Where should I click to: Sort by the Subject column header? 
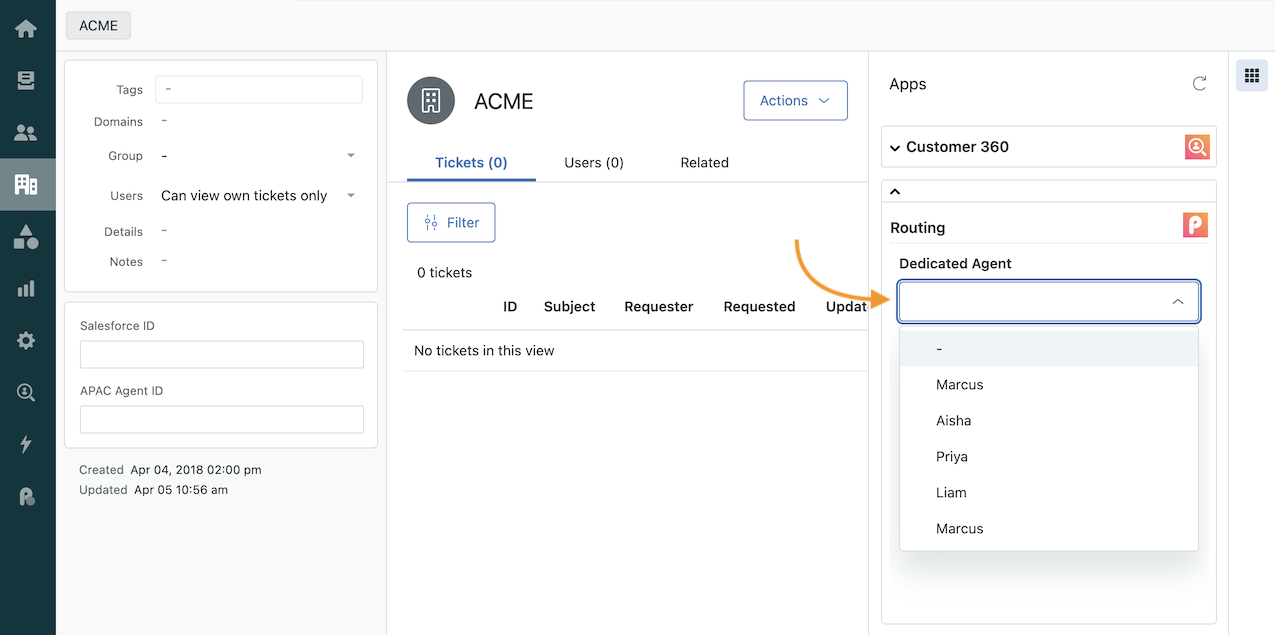coord(570,307)
